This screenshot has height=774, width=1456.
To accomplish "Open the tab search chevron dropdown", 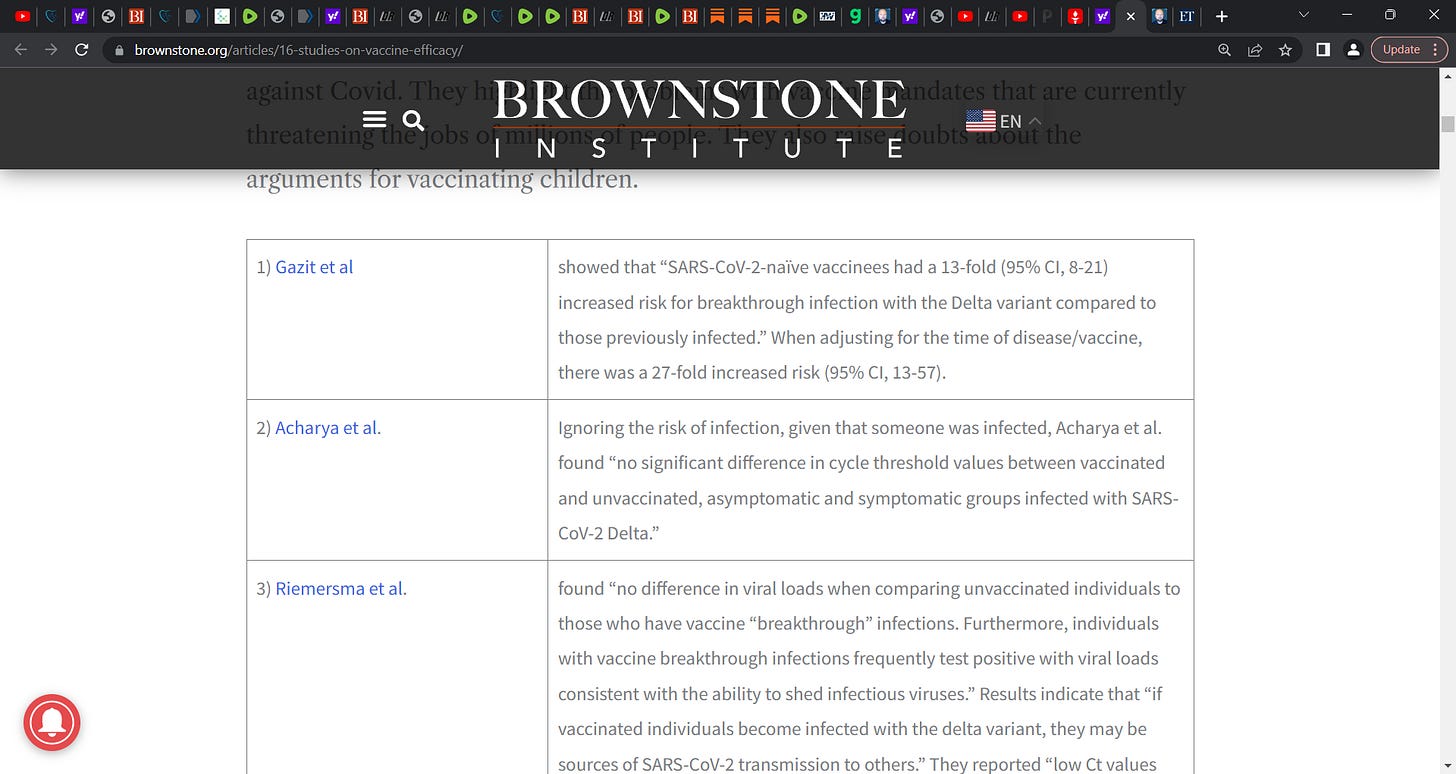I will coord(1303,15).
